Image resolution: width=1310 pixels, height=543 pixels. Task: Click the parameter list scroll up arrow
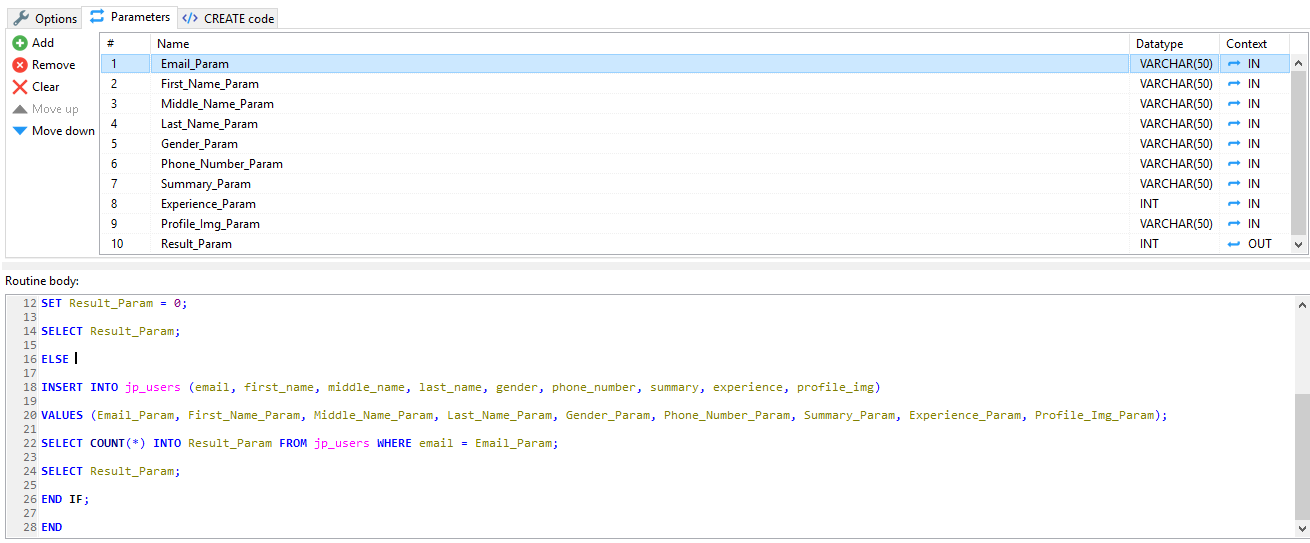[x=1299, y=64]
